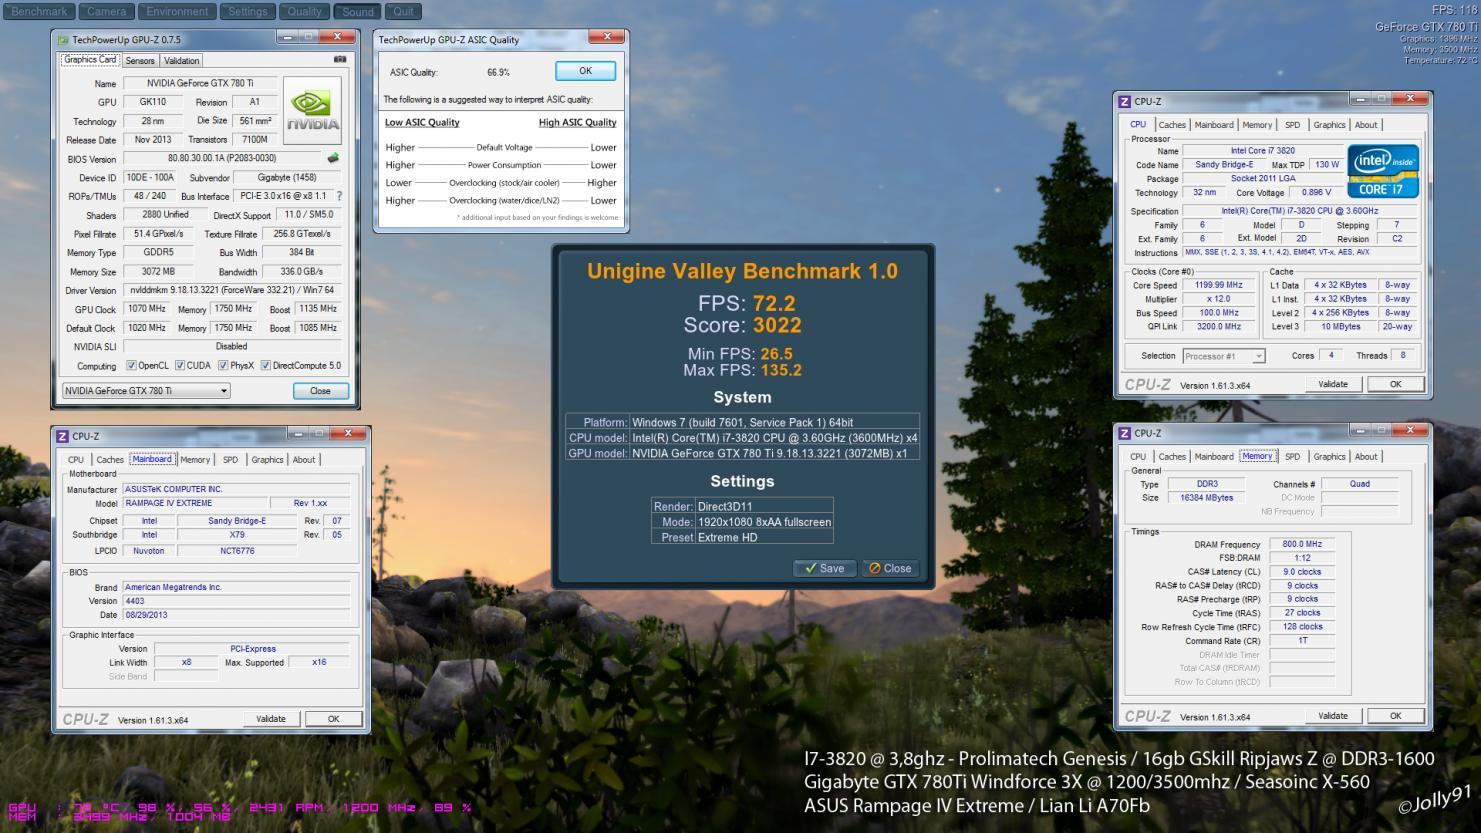The height and width of the screenshot is (833, 1481).
Task: Open the Camera menu in Valley
Action: [106, 12]
